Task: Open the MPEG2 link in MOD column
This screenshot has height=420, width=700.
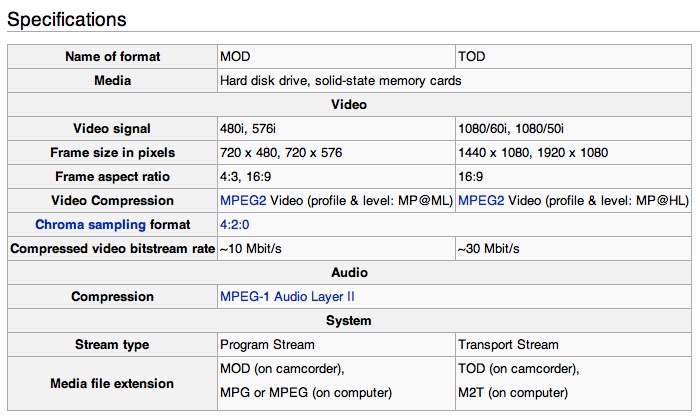Action: pos(243,200)
